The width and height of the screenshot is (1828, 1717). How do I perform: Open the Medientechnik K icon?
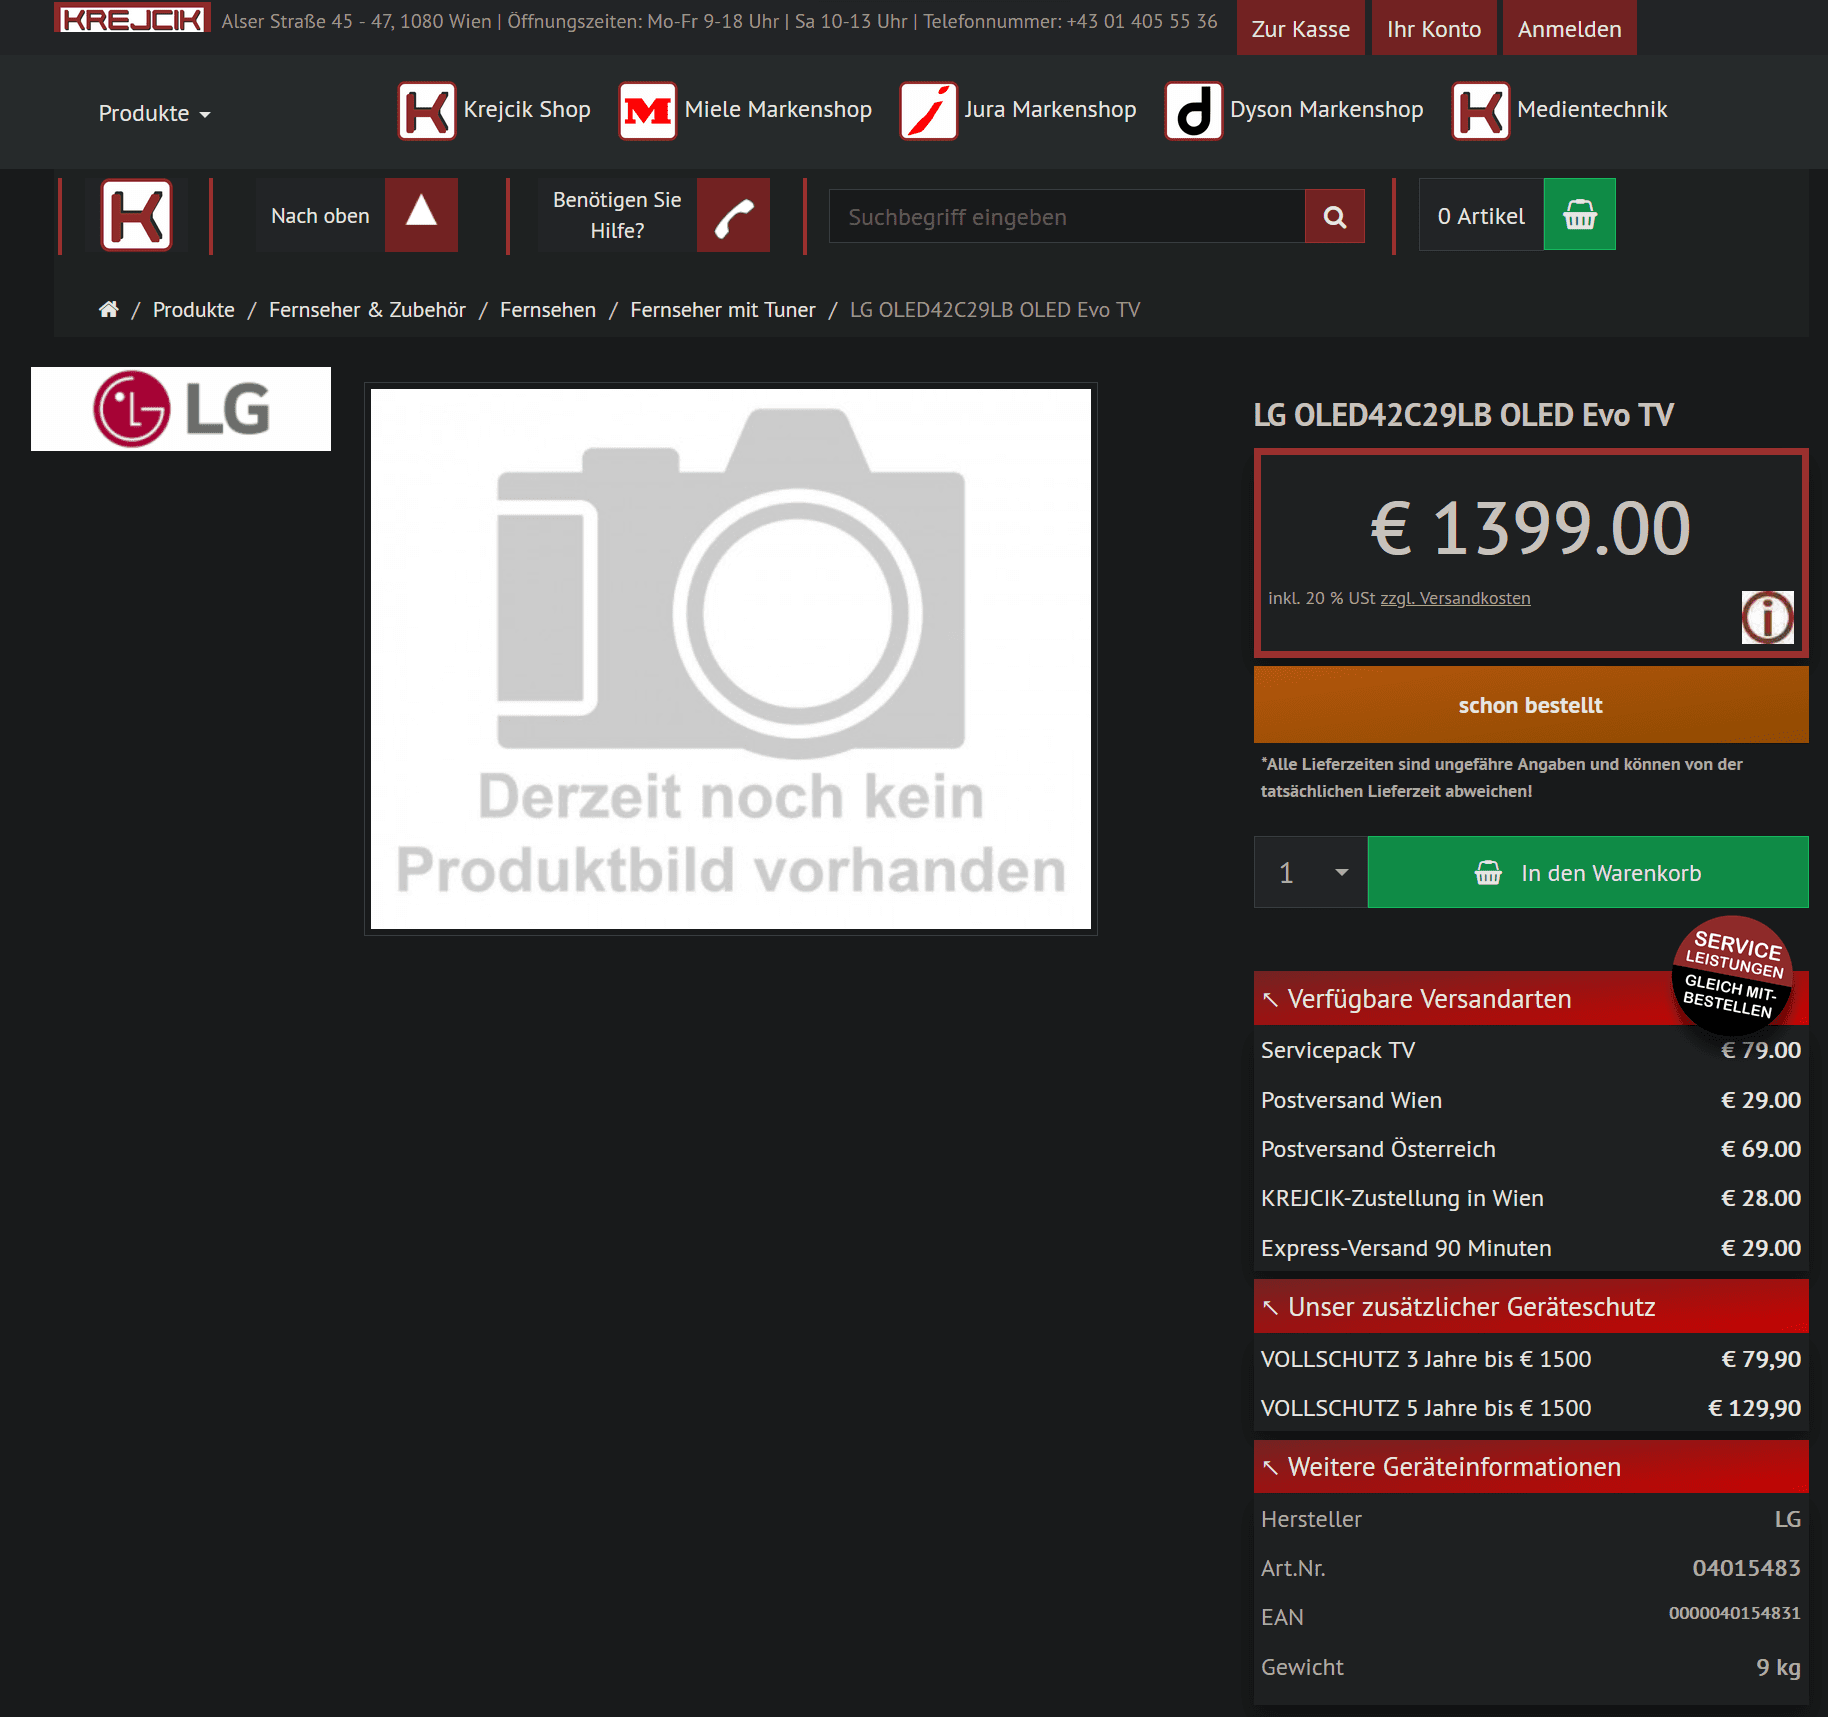[x=1481, y=111]
